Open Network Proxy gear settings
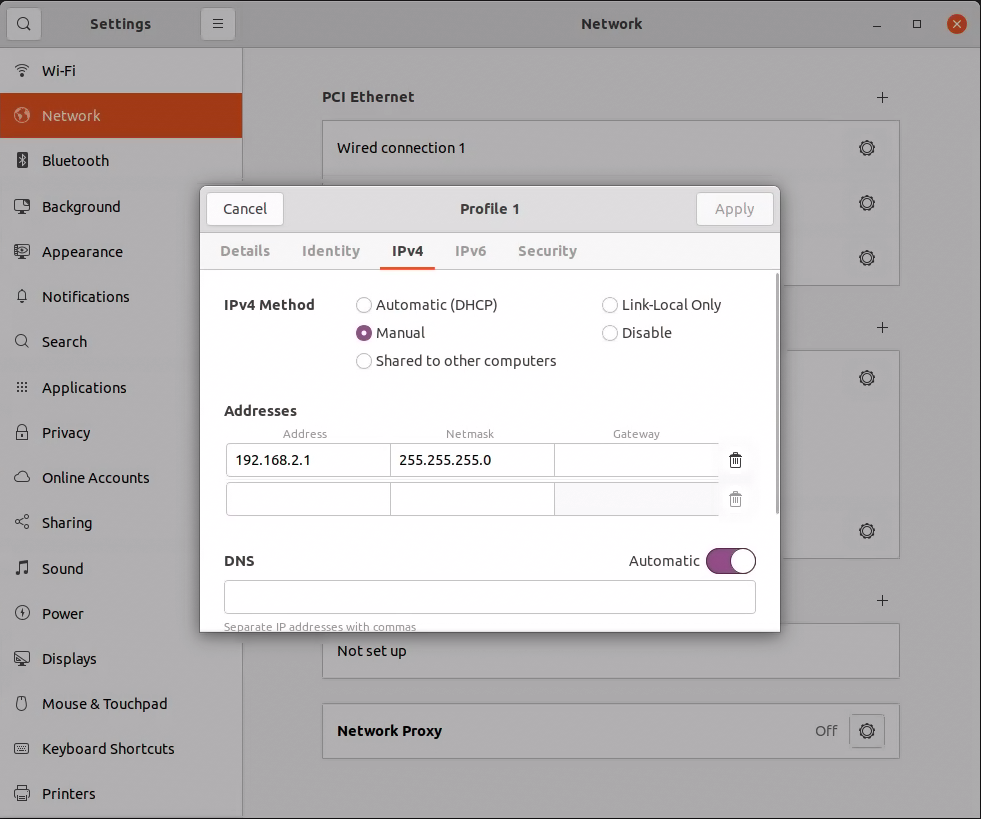Screen dimensions: 981x819 (867, 731)
